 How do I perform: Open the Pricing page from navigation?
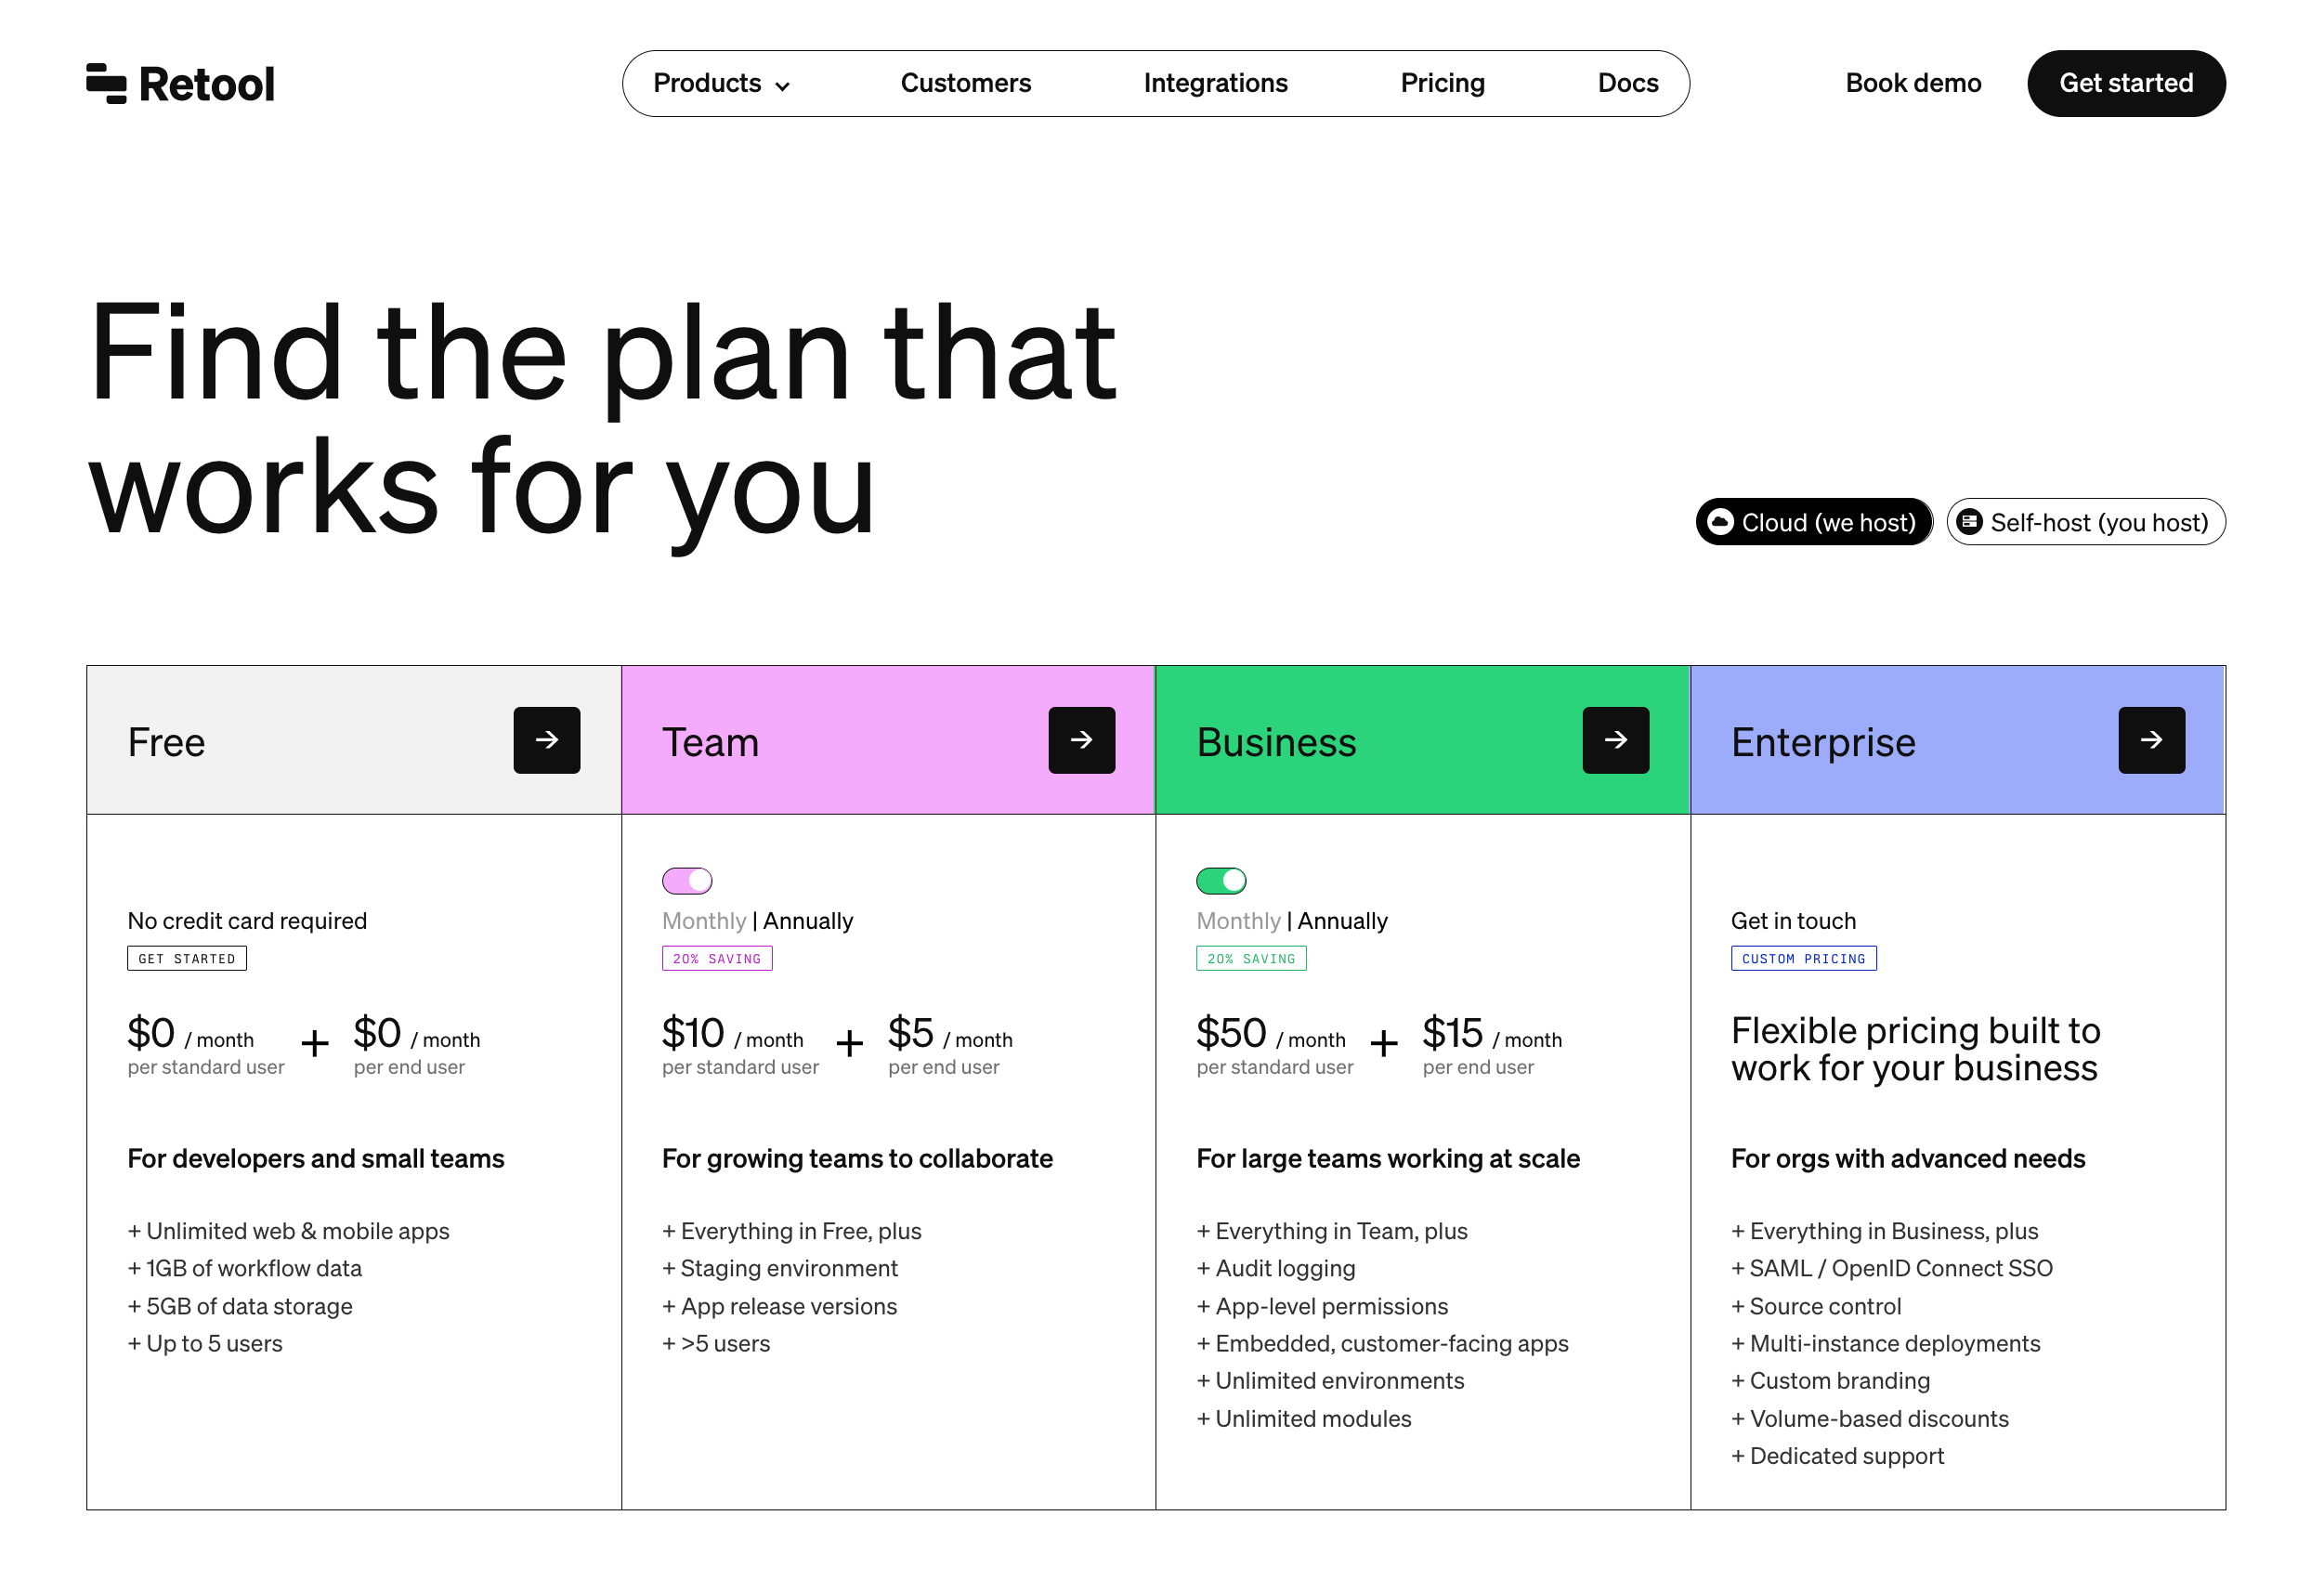(1443, 83)
